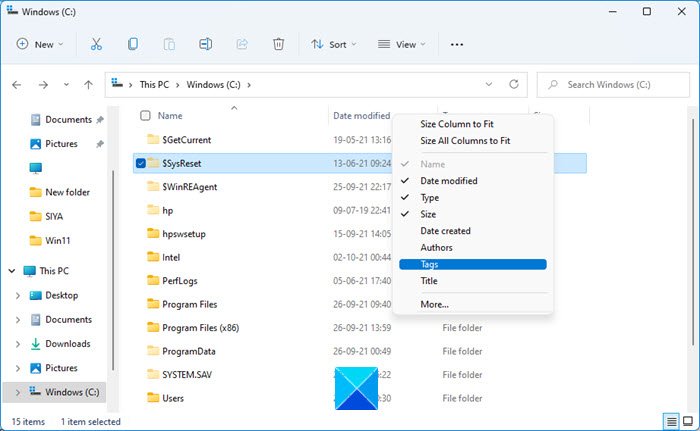Click the Share icon in toolbar
Screen dimensions: 700x431
coord(242,44)
